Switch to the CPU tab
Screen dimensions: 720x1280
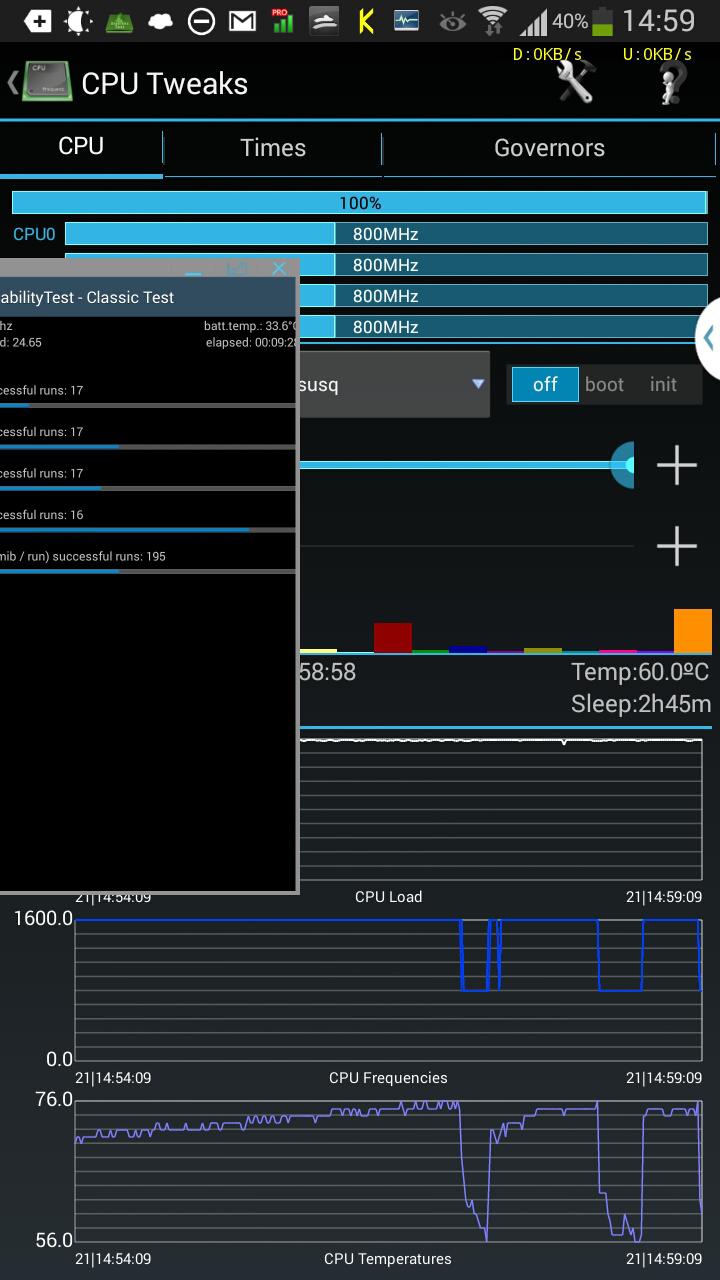(x=81, y=146)
